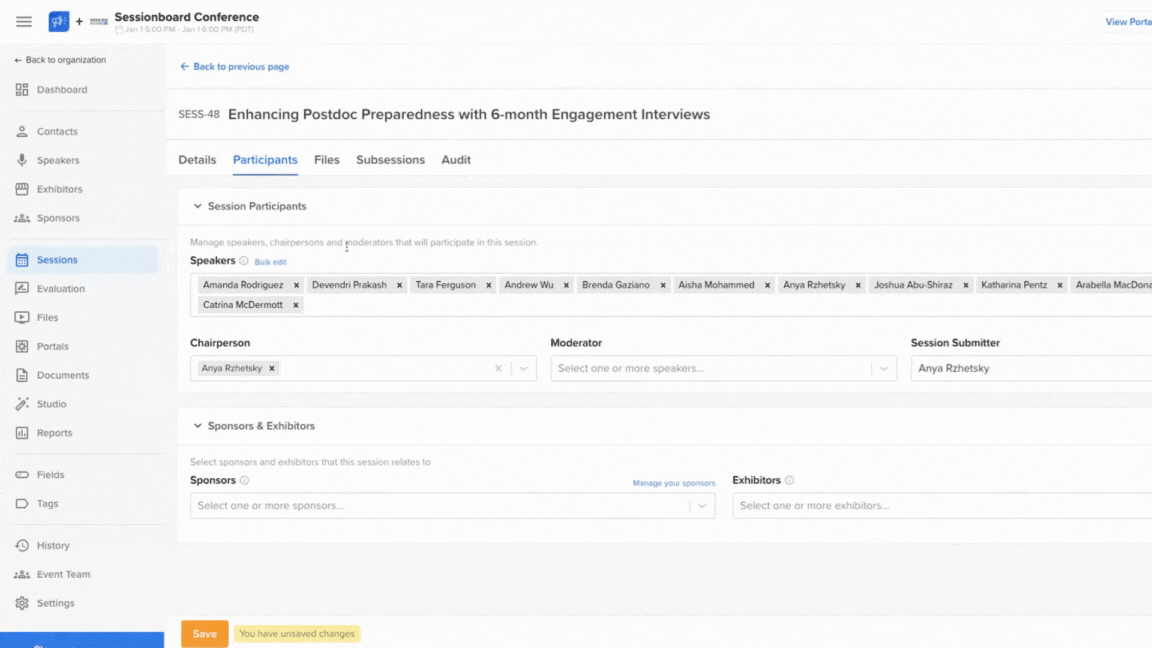The width and height of the screenshot is (1152, 648).
Task: Open Event Team in the sidebar
Action: pyautogui.click(x=63, y=575)
